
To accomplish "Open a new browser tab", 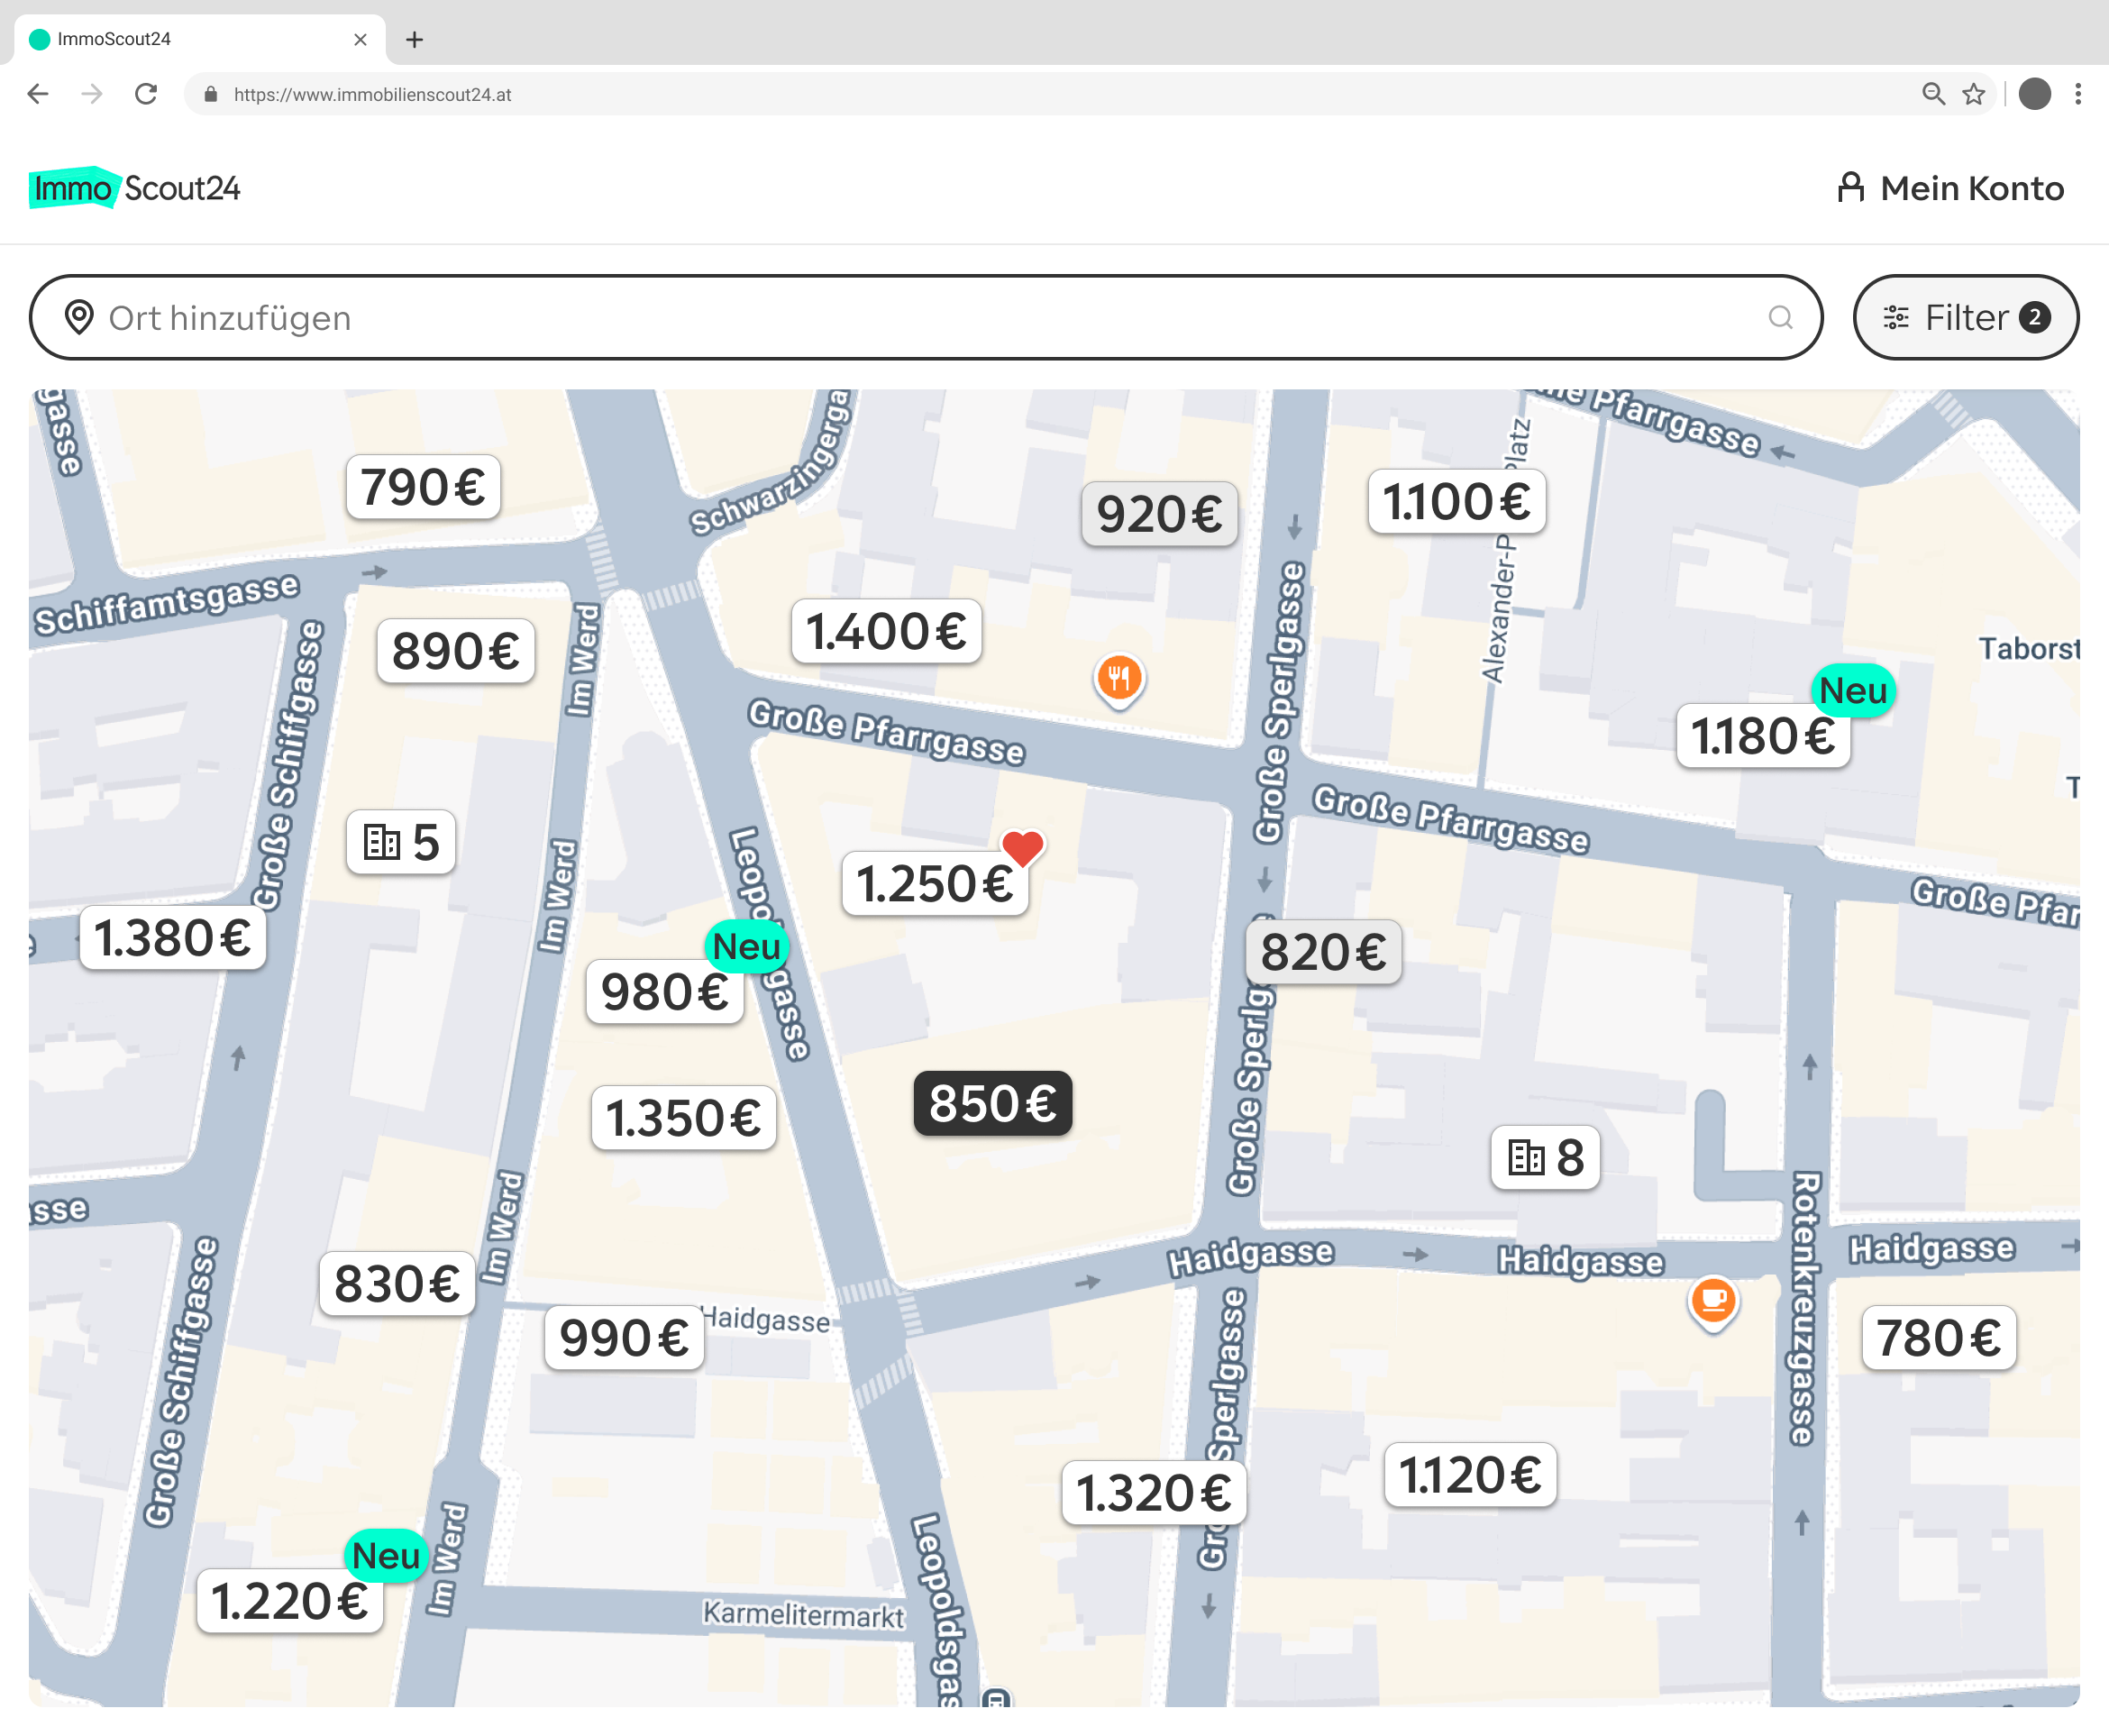I will coord(414,40).
